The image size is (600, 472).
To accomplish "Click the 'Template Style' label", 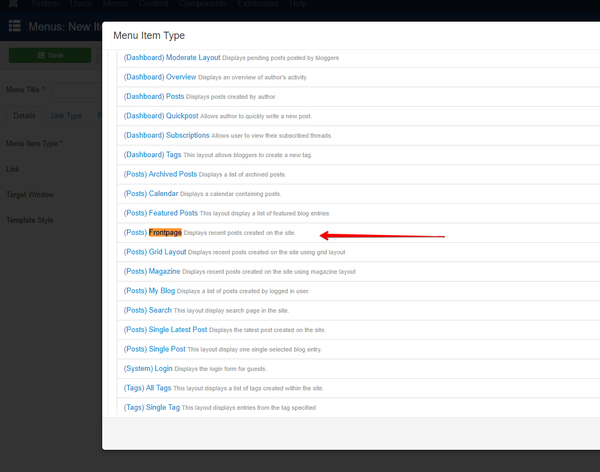I will point(29,220).
